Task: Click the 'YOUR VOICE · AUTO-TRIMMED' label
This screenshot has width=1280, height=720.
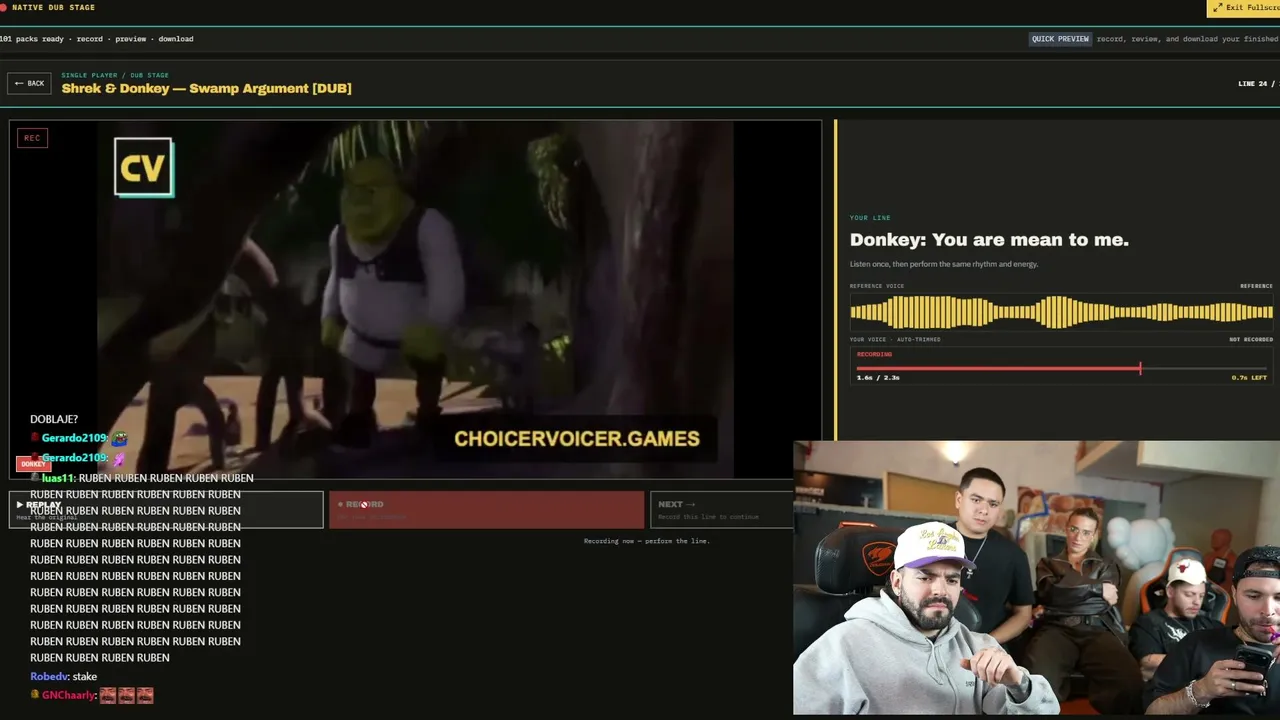Action: [x=895, y=340]
